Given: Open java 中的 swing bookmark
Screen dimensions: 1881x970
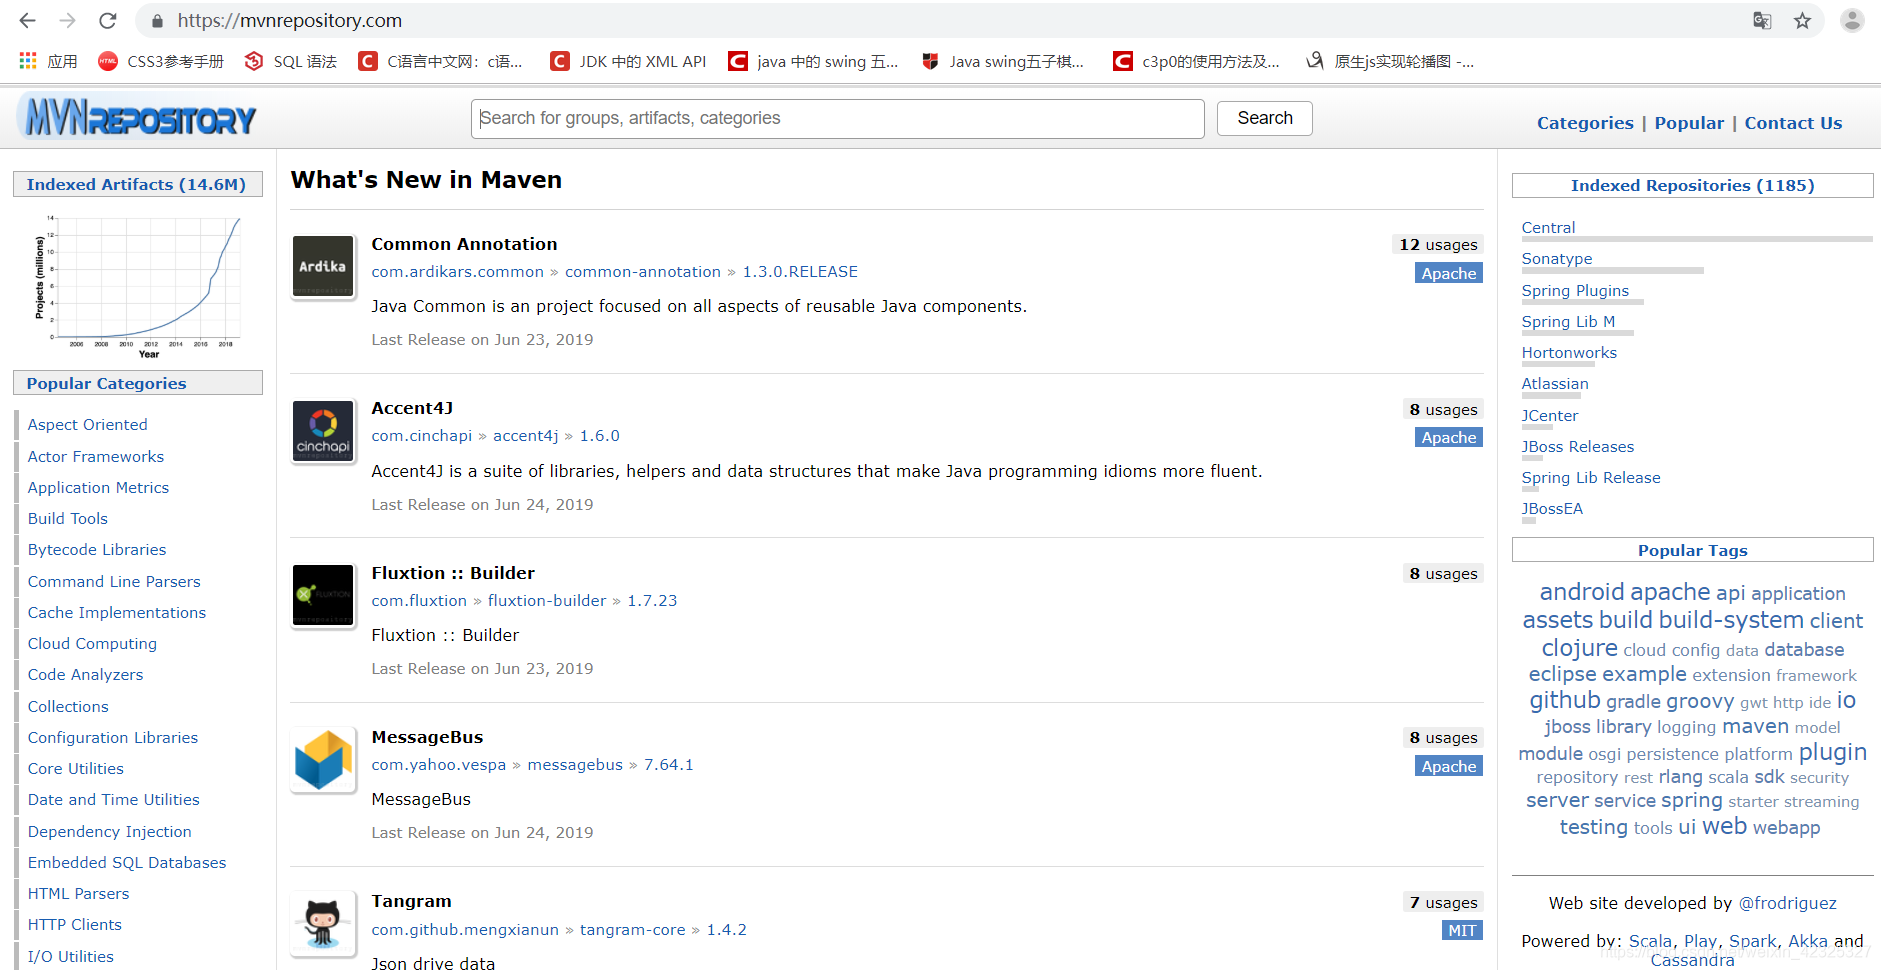Looking at the screenshot, I should (x=814, y=61).
